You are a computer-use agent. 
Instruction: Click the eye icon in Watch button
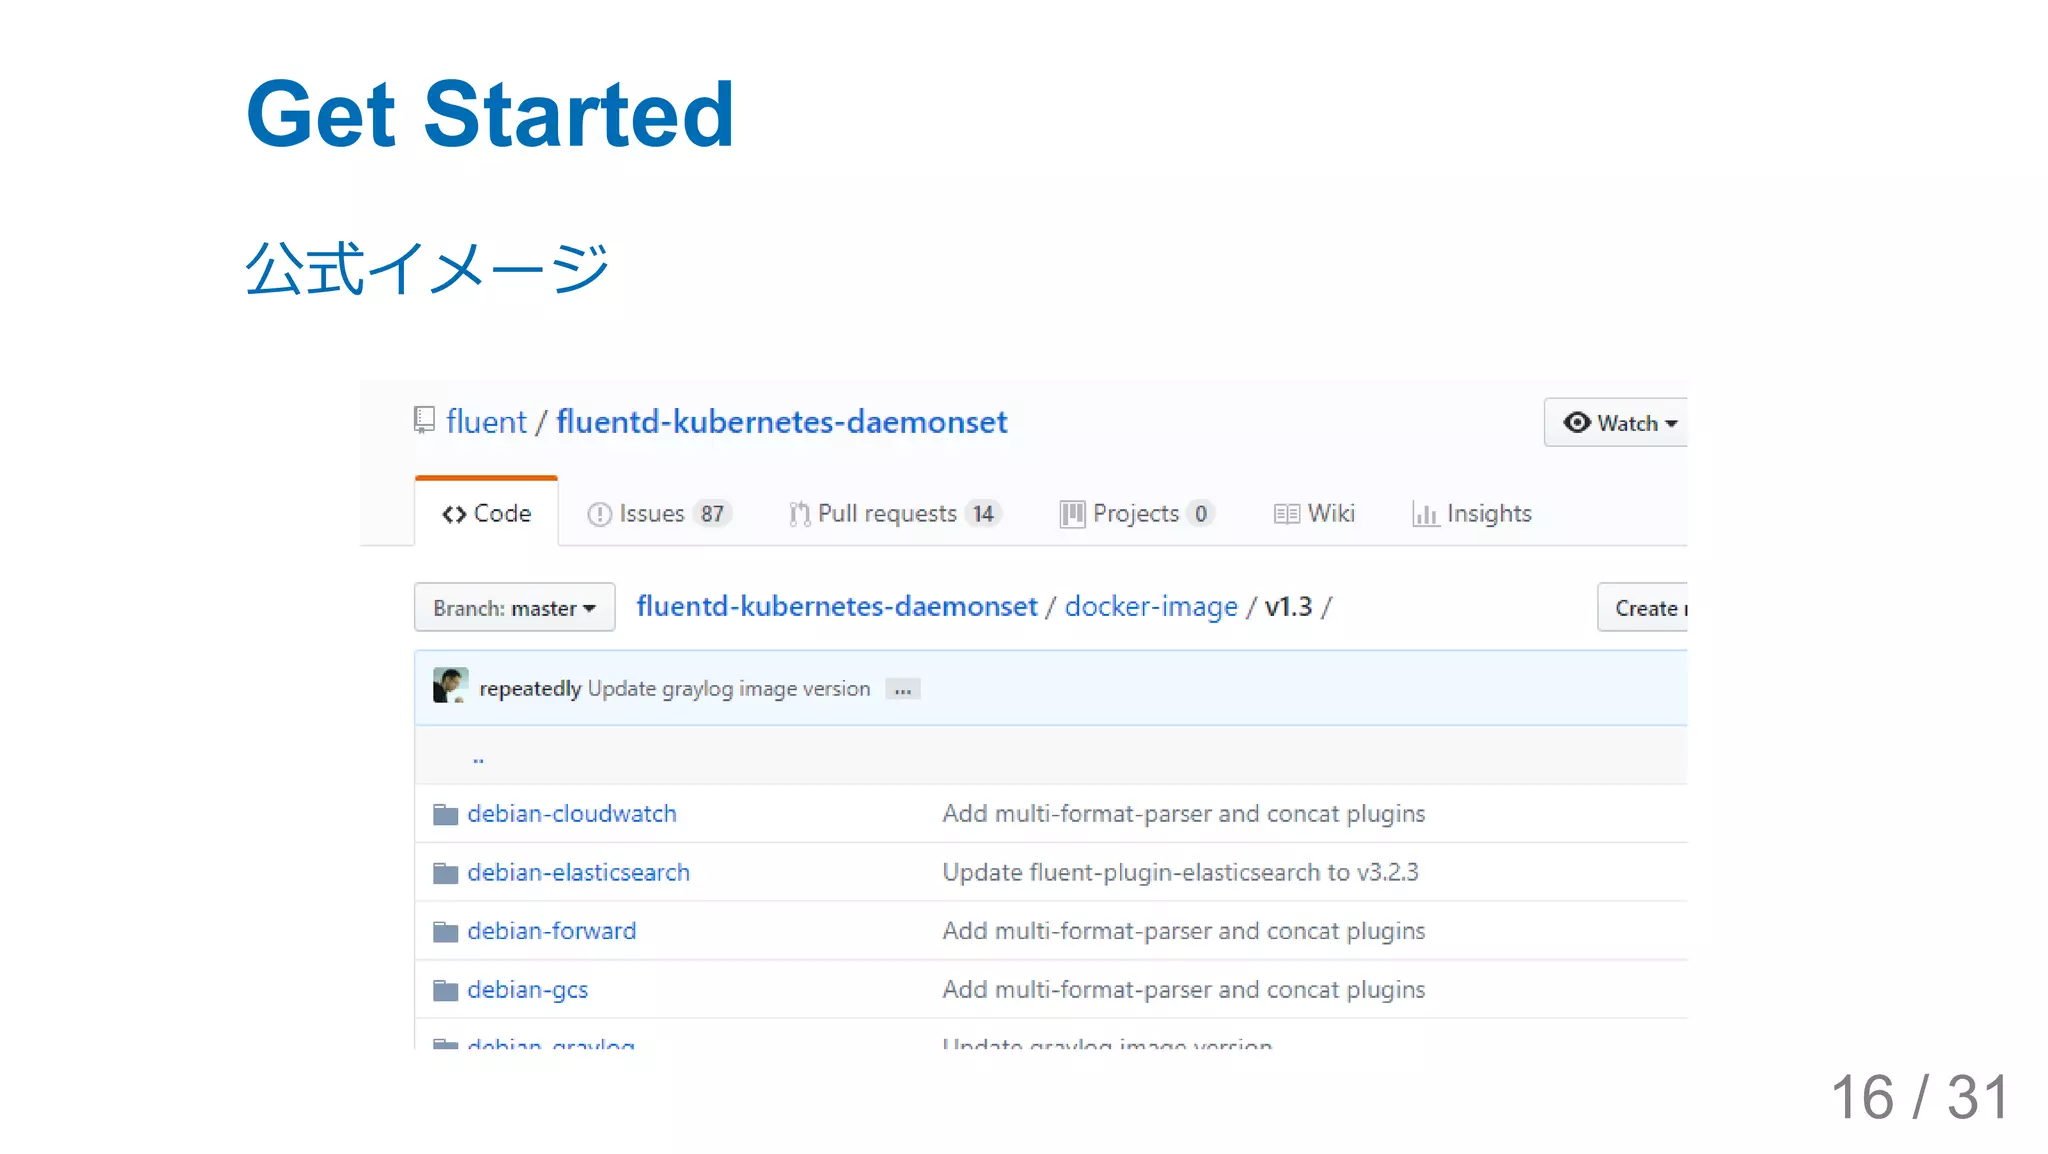[1577, 422]
